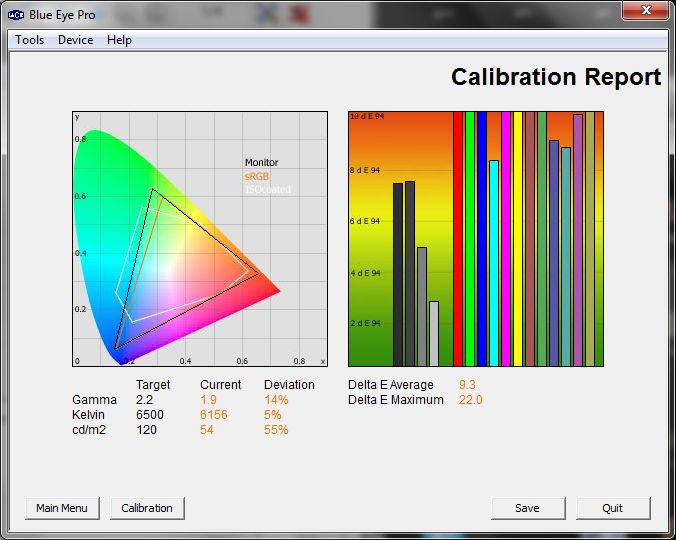Return to the Main Menu
The width and height of the screenshot is (676, 540).
click(x=62, y=508)
